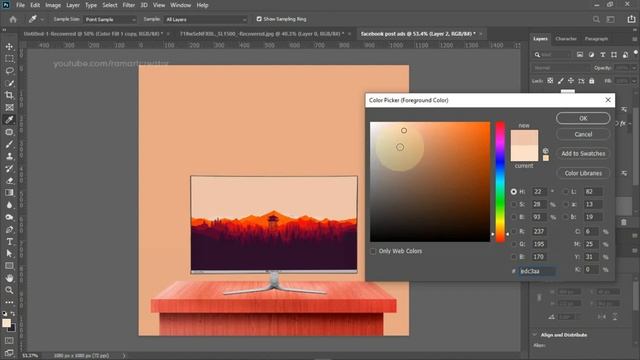
Task: Close the Color Picker dialog
Action: pos(608,100)
